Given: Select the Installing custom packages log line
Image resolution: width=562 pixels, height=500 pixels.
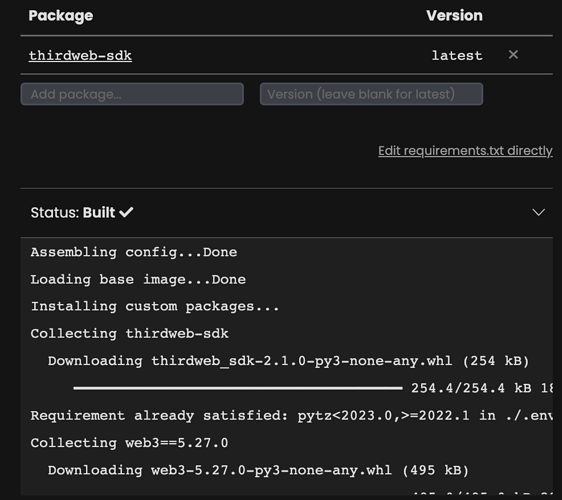Looking at the screenshot, I should [154, 306].
